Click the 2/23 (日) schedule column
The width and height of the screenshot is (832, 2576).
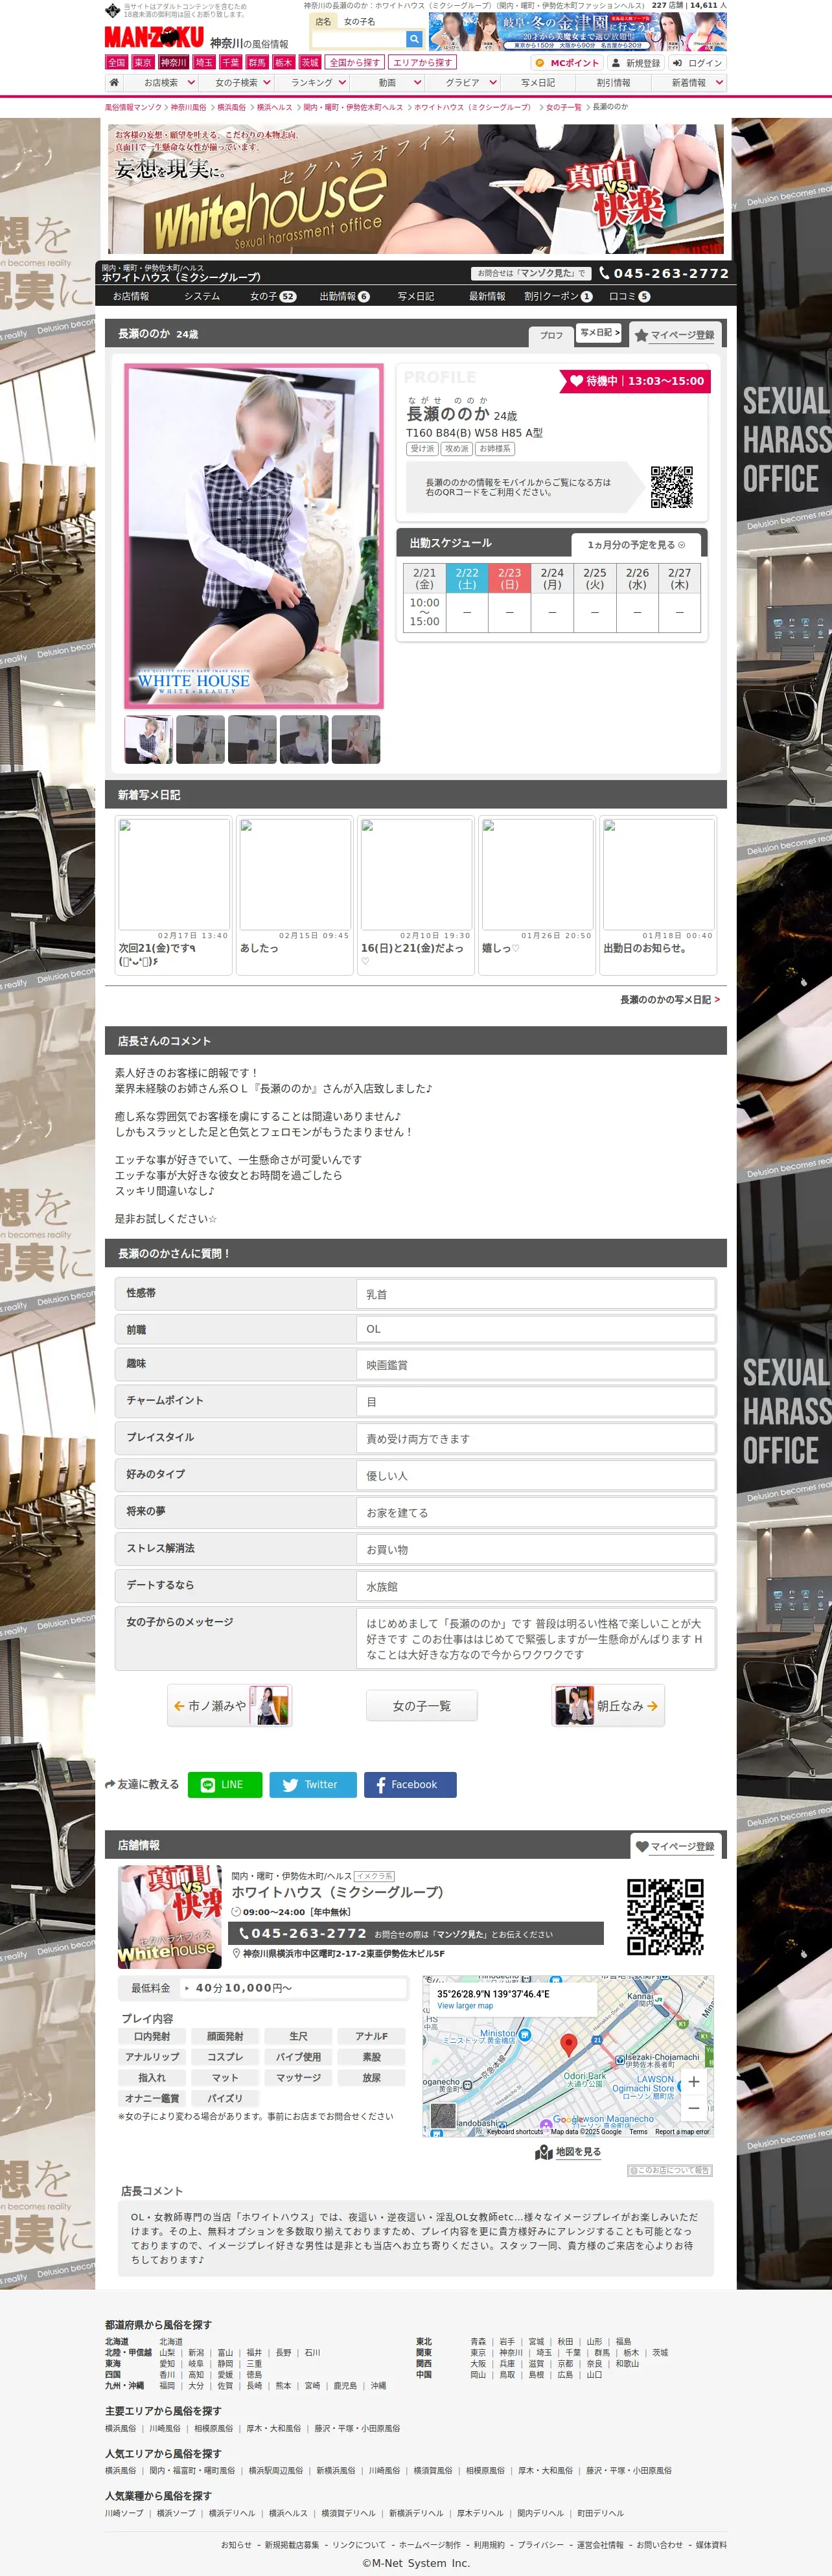[x=509, y=597]
